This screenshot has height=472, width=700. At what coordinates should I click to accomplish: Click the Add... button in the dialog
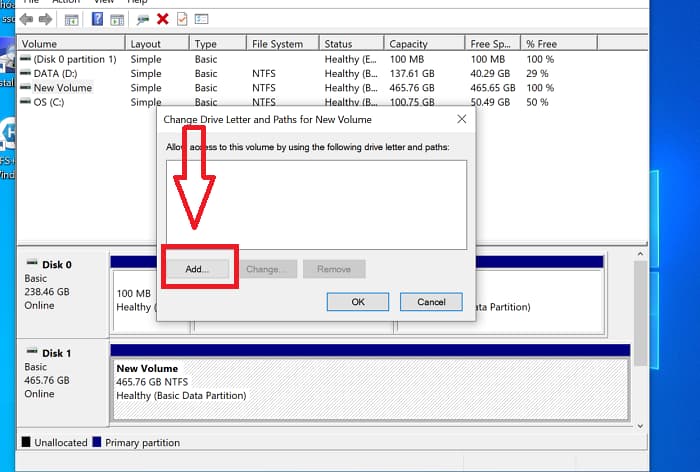196,269
